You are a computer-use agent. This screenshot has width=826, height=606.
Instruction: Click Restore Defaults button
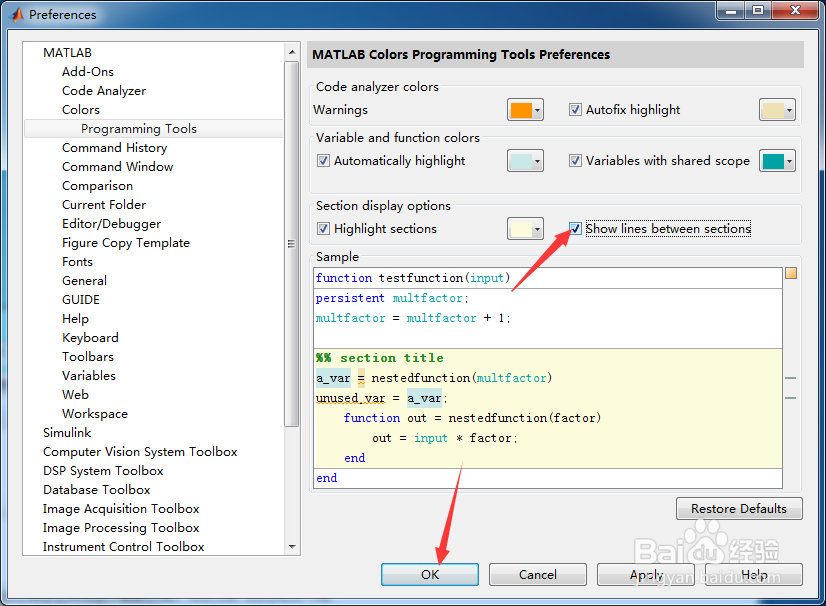pyautogui.click(x=739, y=509)
